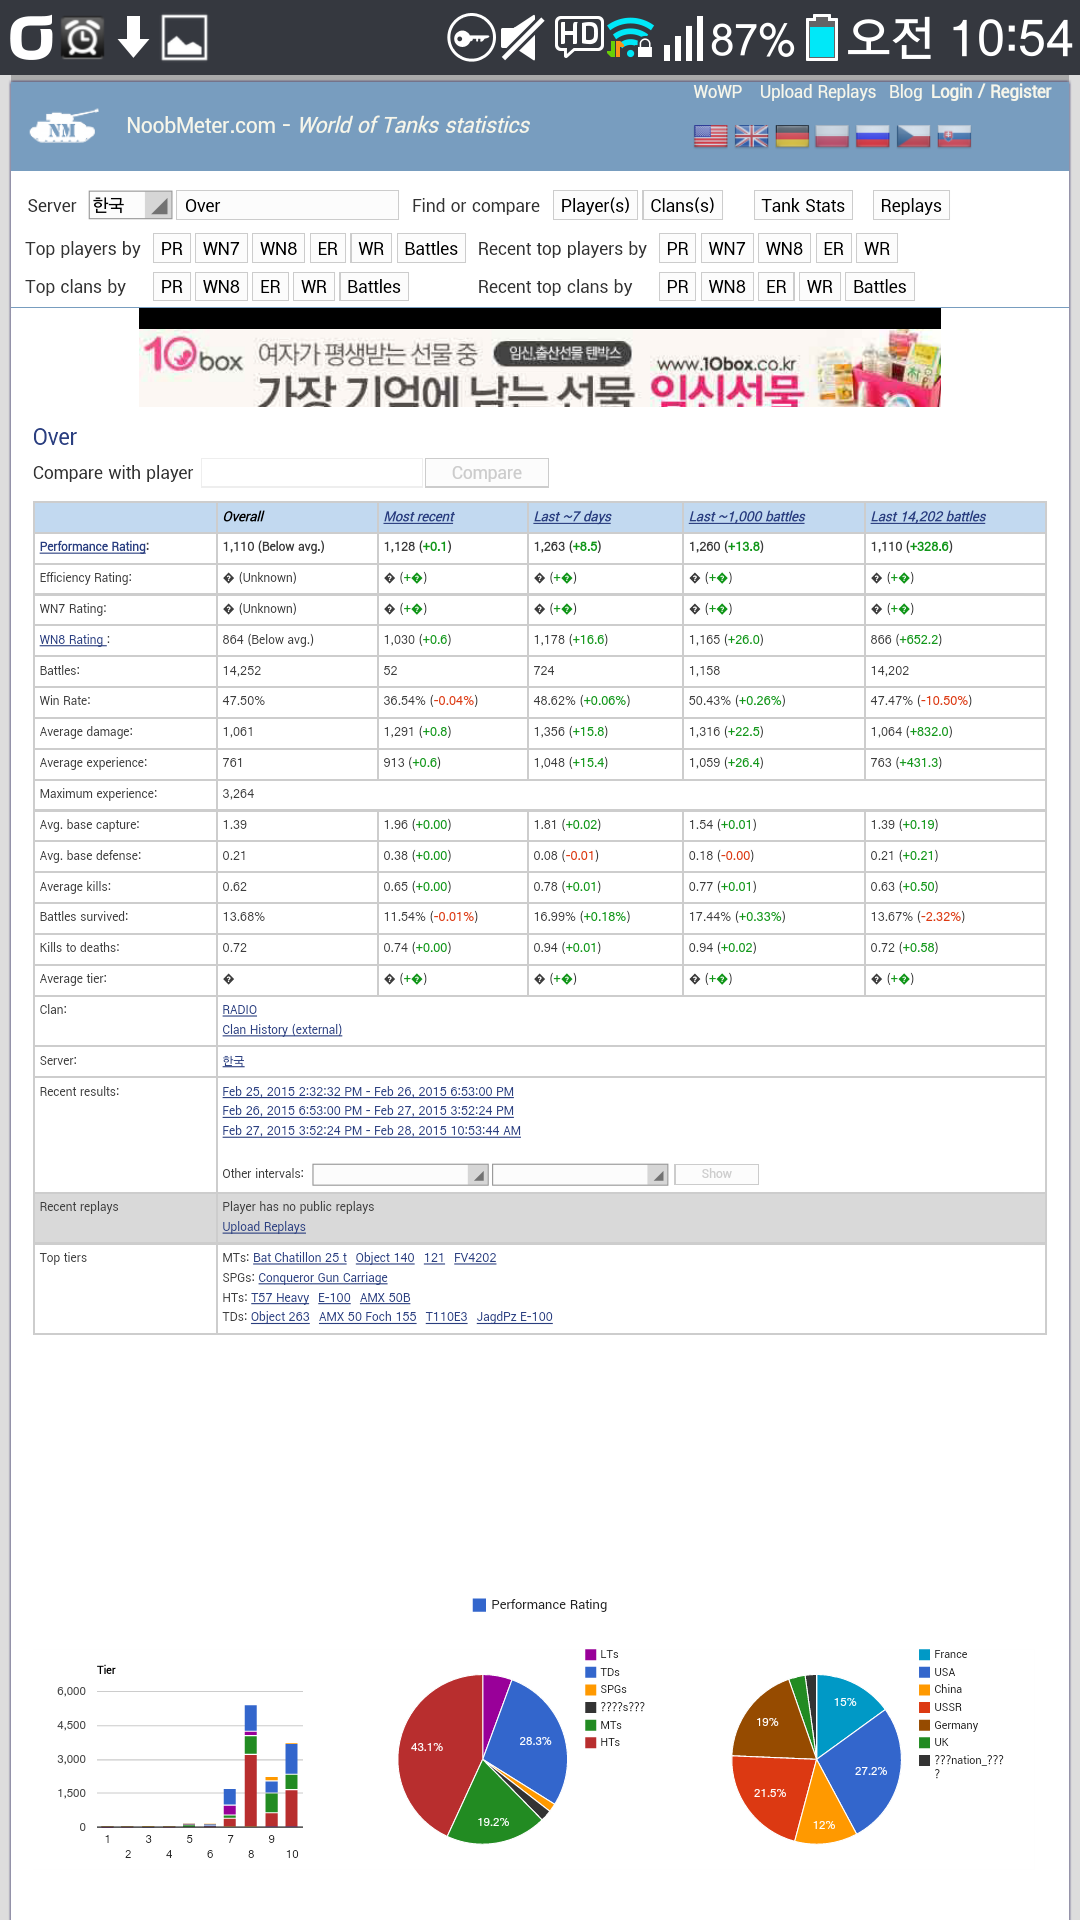This screenshot has width=1080, height=1920.
Task: Open the alarm clock status bar icon
Action: click(x=83, y=38)
